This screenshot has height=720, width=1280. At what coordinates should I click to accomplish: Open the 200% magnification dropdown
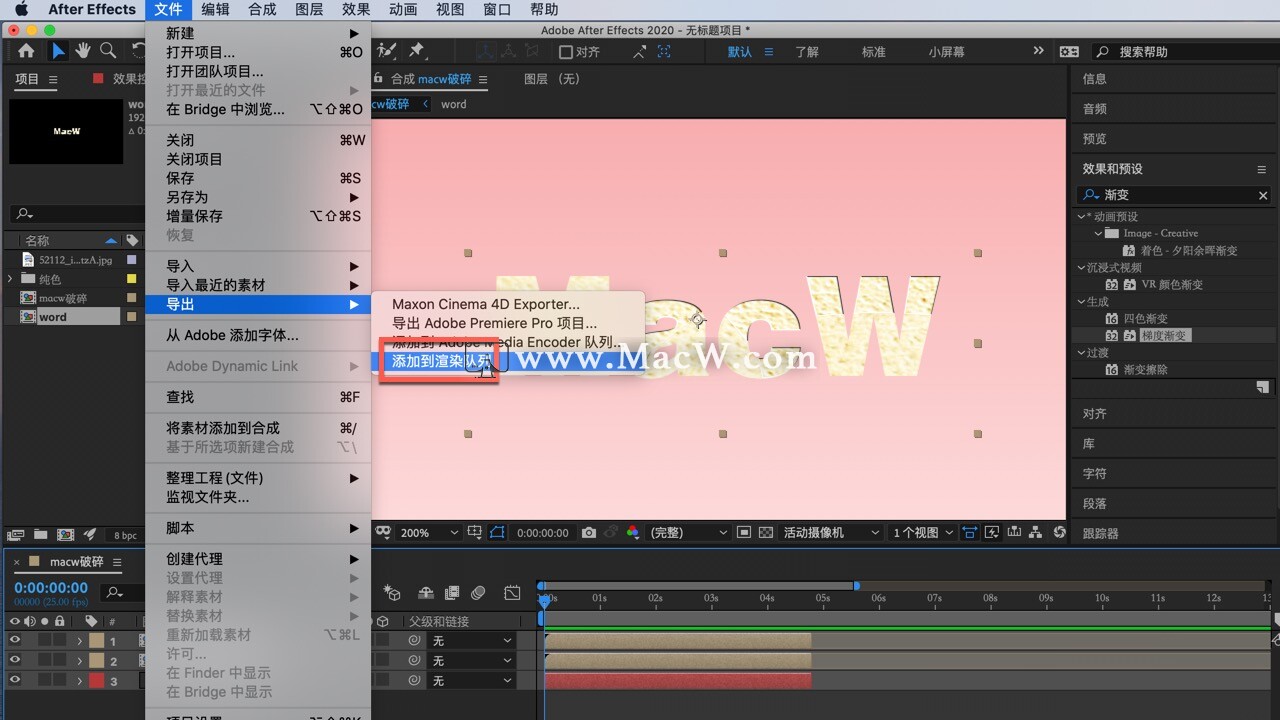[x=429, y=533]
